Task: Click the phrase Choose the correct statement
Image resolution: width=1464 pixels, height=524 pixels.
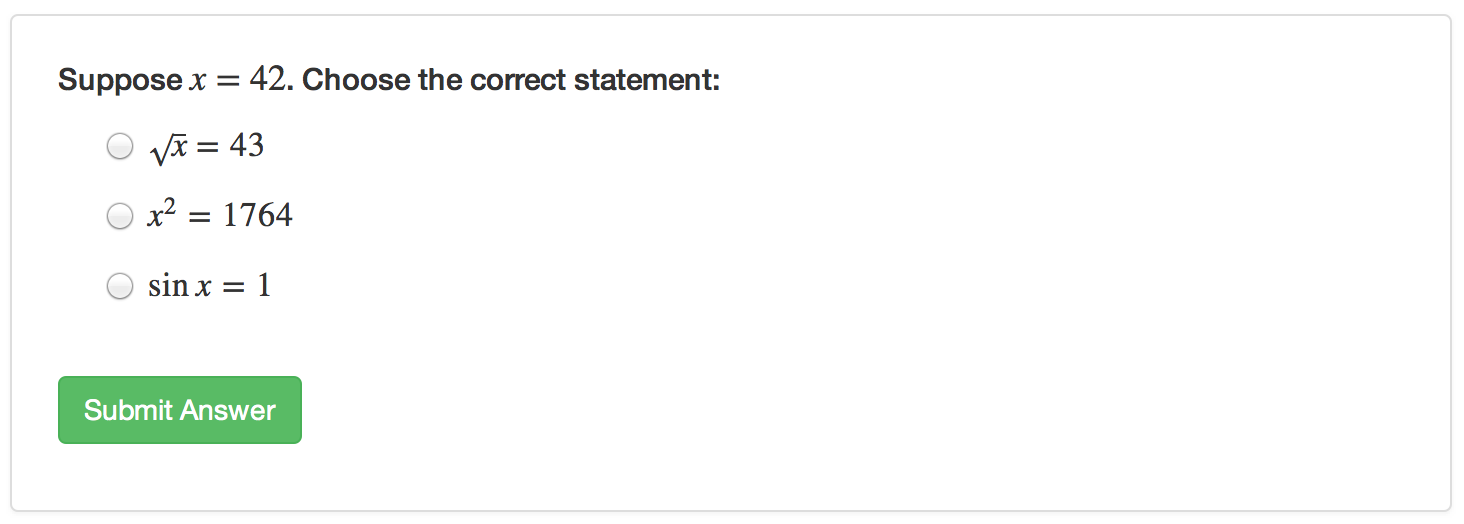Action: (510, 80)
